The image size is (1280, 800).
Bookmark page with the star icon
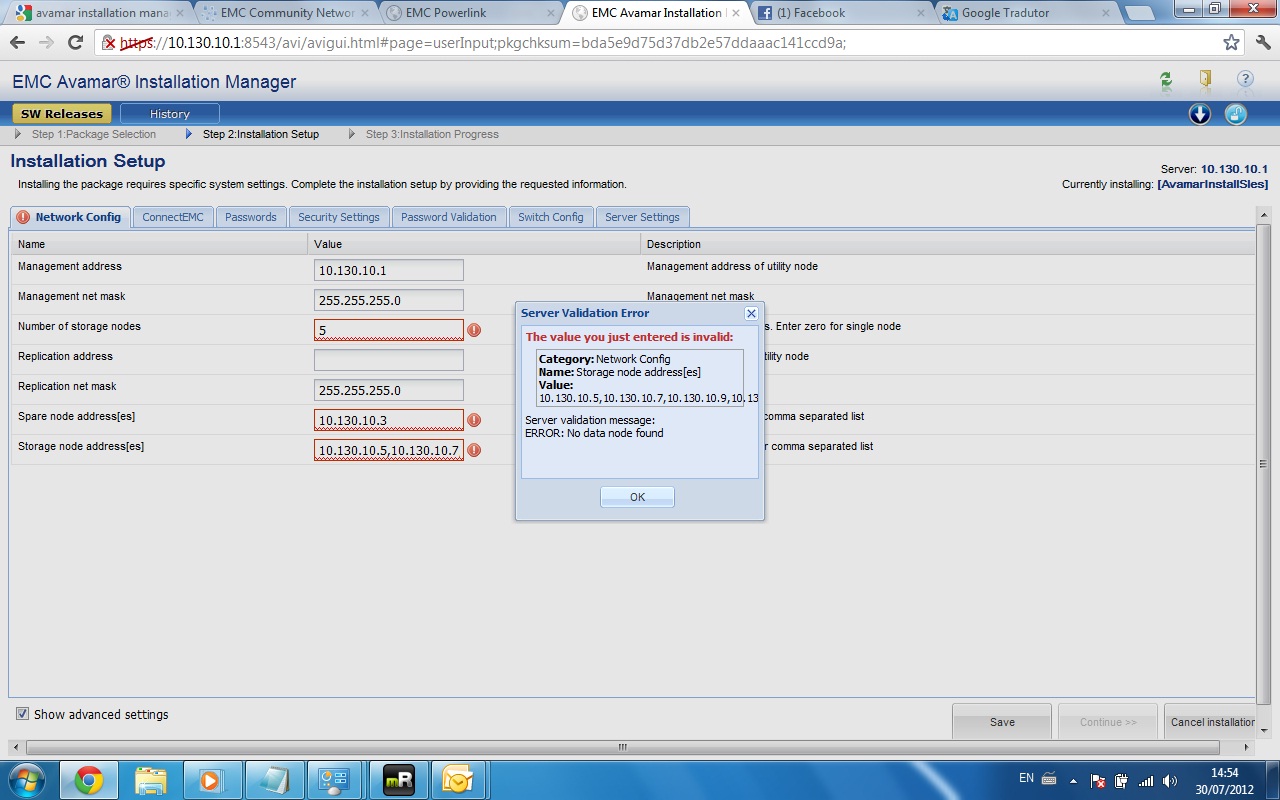pos(1231,43)
